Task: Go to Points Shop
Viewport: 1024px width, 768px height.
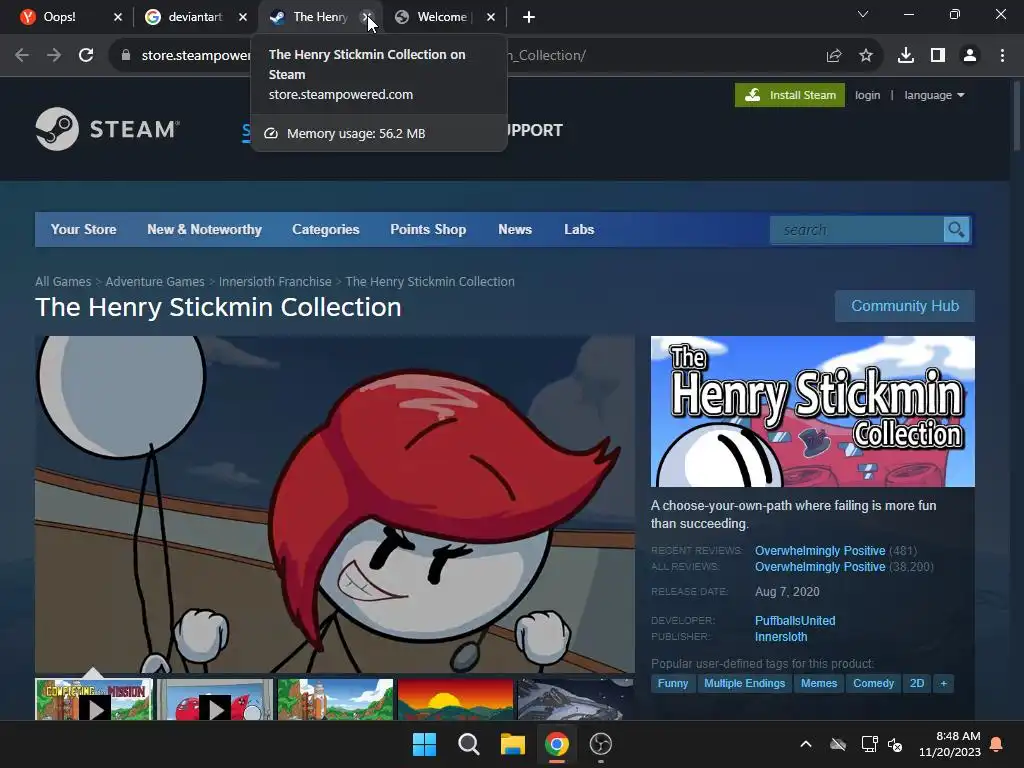Action: click(428, 229)
